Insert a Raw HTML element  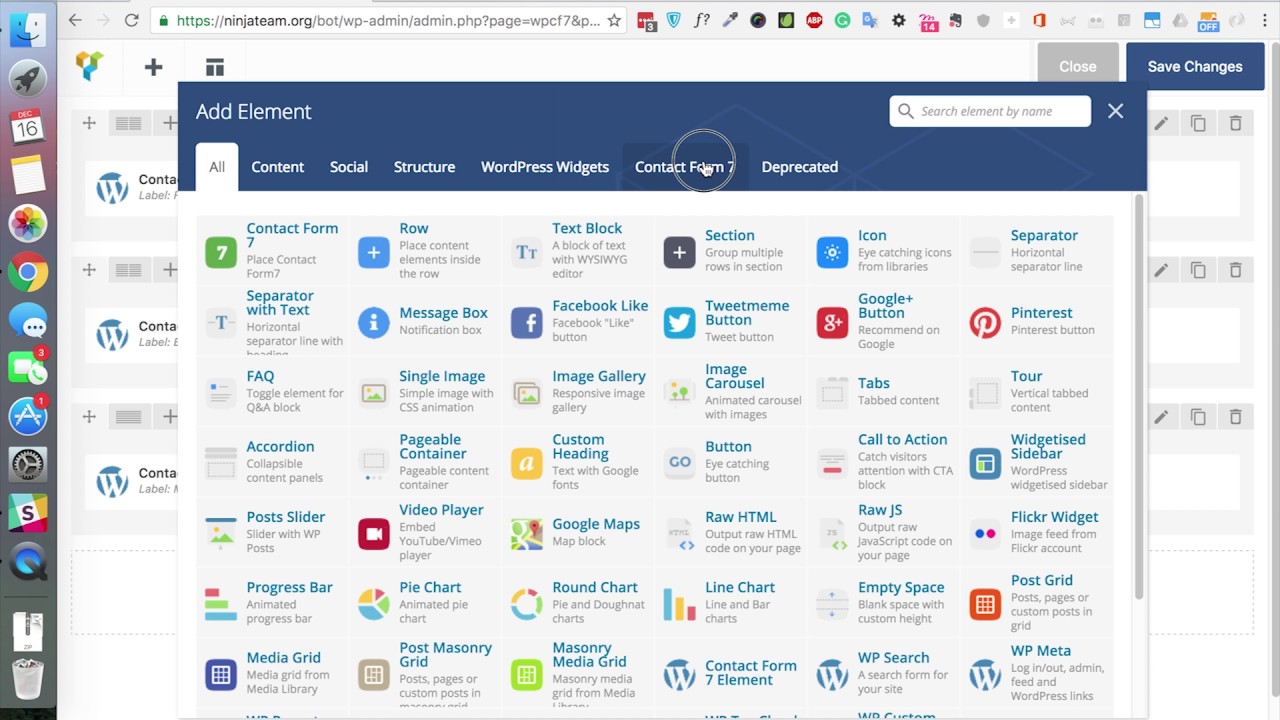pyautogui.click(x=731, y=533)
